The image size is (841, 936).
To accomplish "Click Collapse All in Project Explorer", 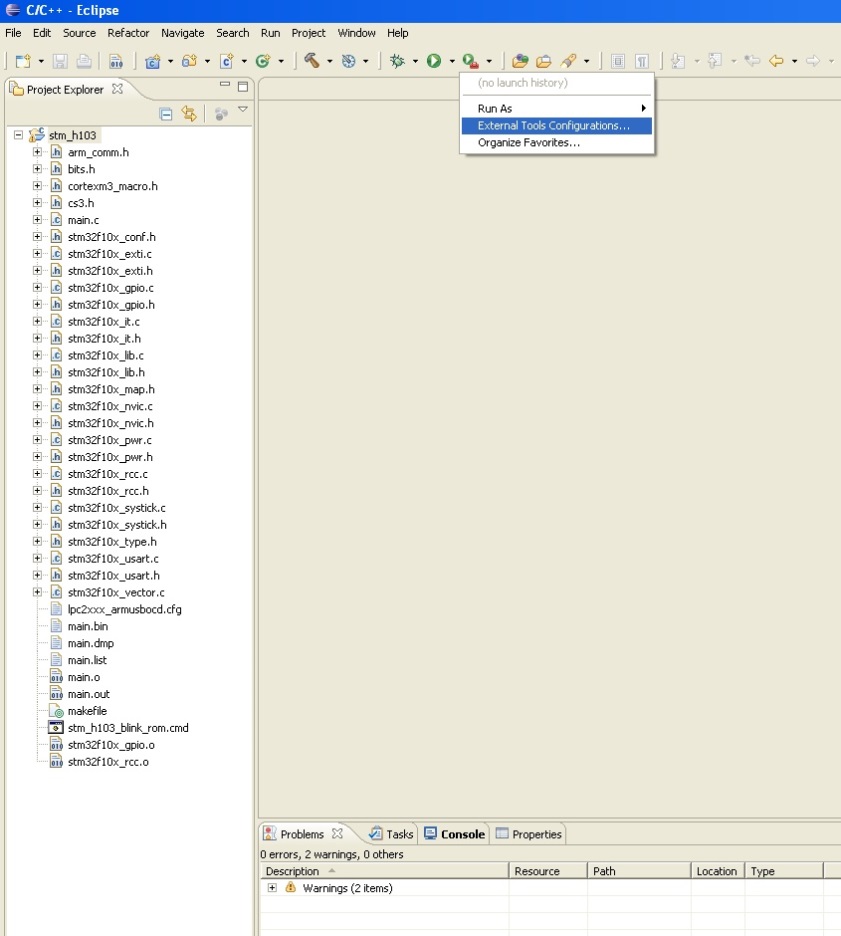I will [167, 114].
